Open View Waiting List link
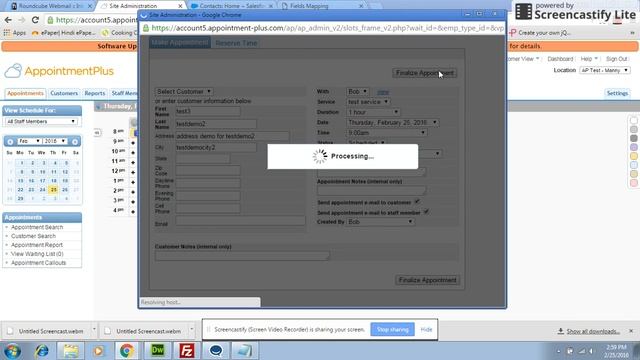Viewport: 640px width, 360px height. pos(37,254)
